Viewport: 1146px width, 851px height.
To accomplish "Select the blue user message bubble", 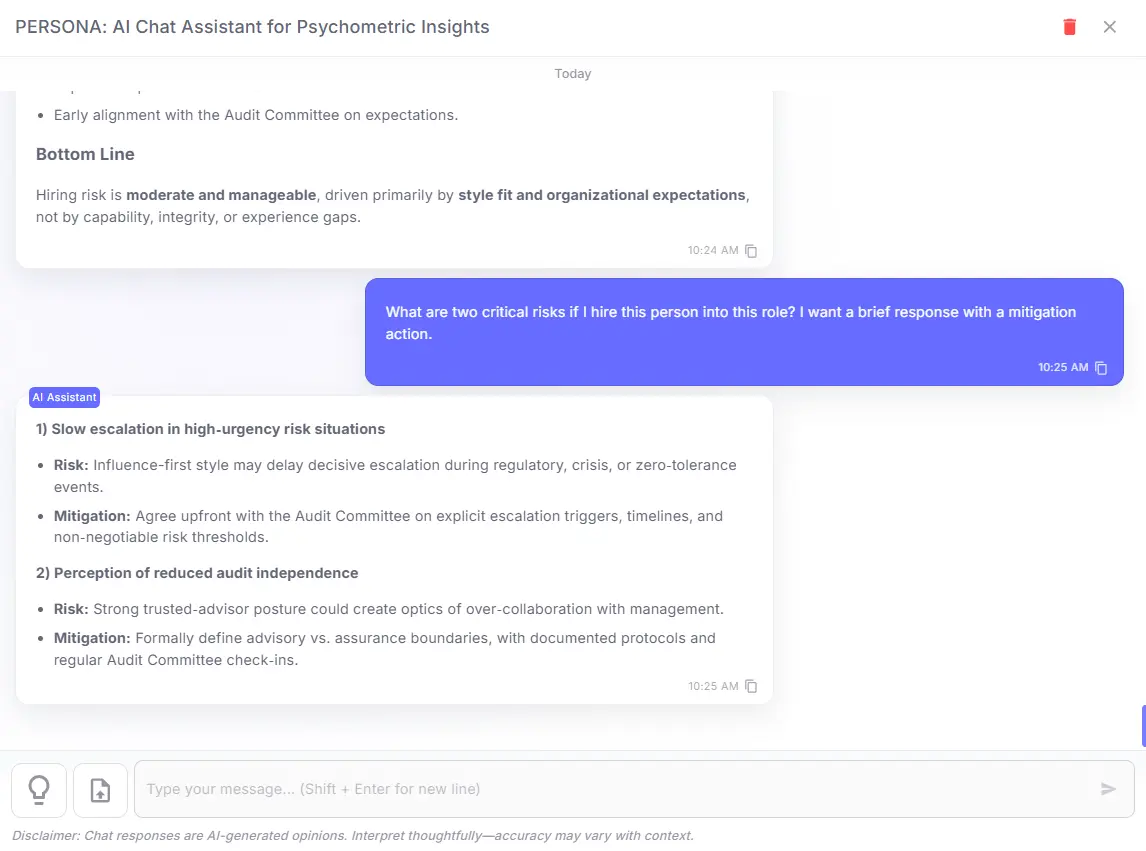I will pyautogui.click(x=745, y=322).
